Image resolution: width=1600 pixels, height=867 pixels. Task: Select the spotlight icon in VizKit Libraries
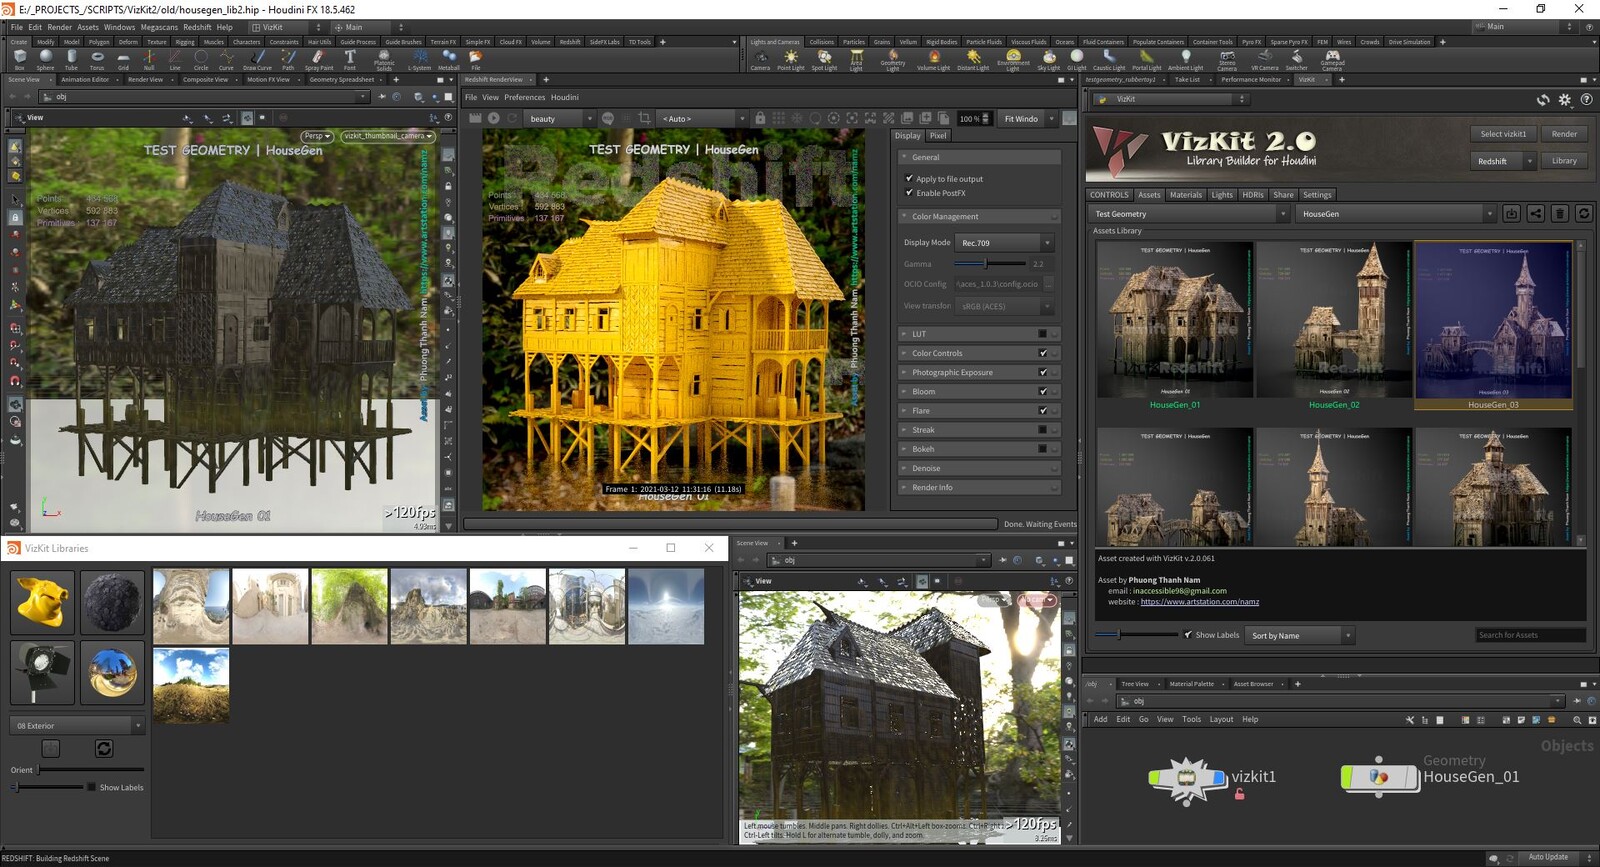pos(42,672)
